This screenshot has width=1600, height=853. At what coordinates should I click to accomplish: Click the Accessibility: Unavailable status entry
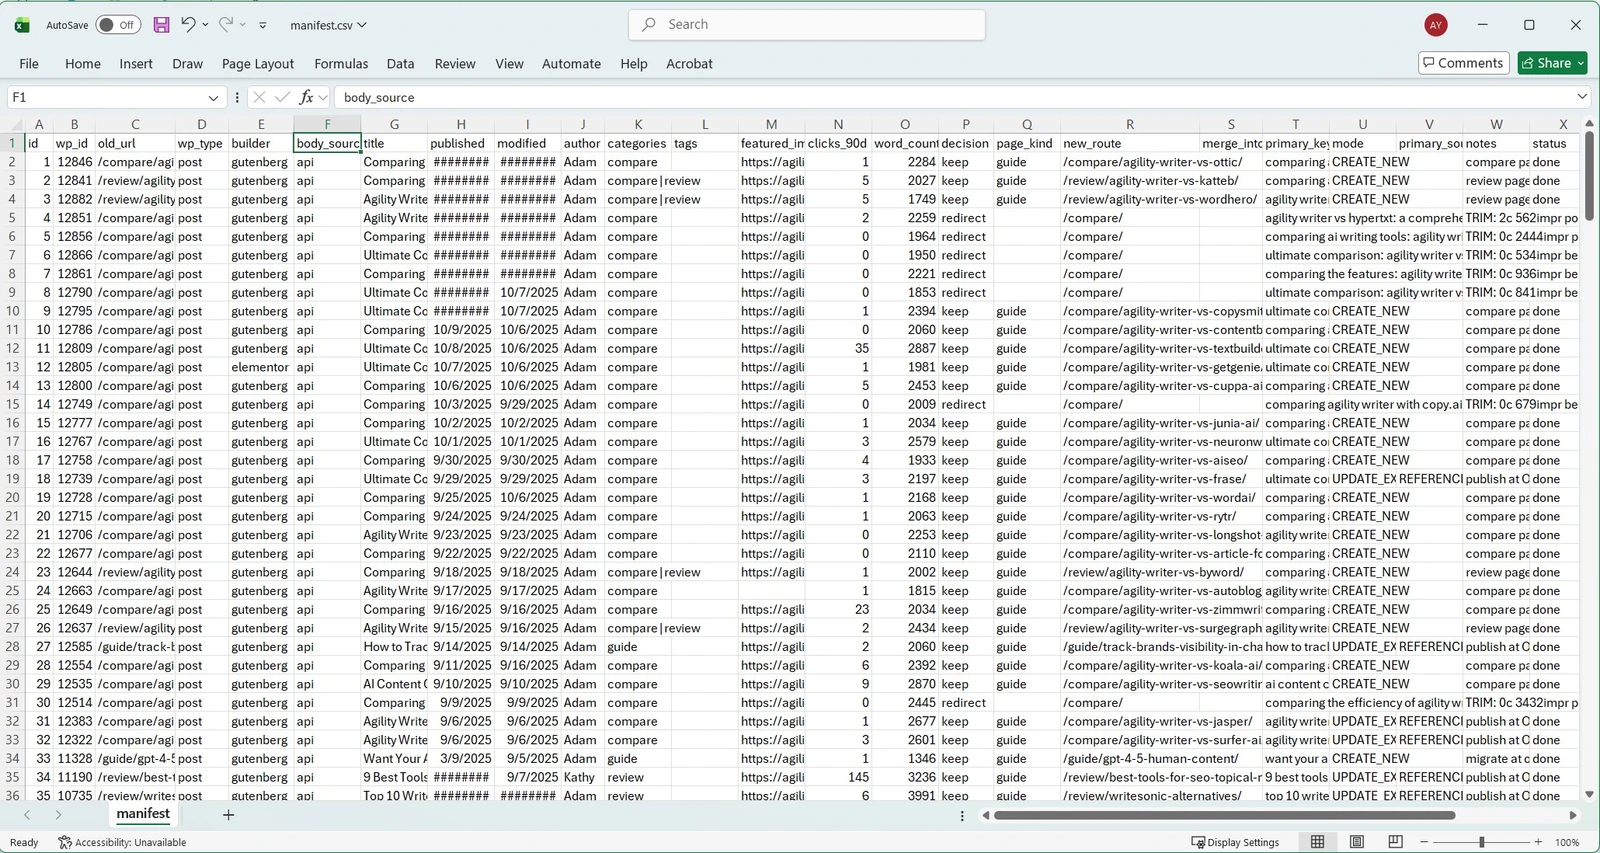122,842
